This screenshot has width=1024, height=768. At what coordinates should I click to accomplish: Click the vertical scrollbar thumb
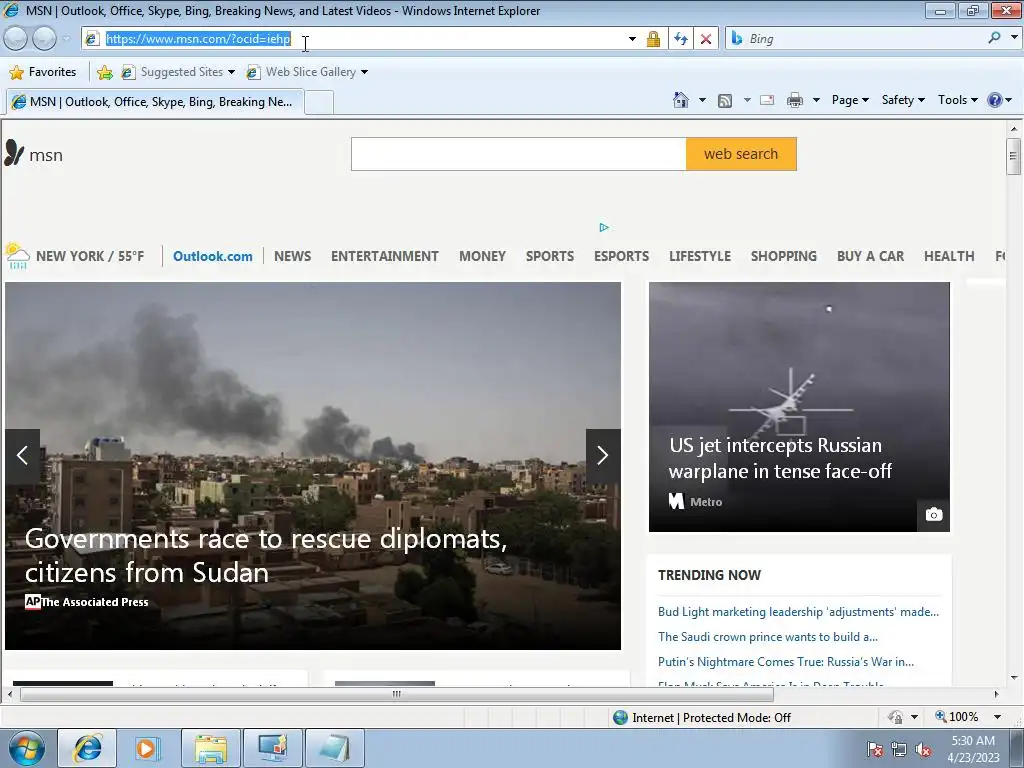(x=1013, y=155)
